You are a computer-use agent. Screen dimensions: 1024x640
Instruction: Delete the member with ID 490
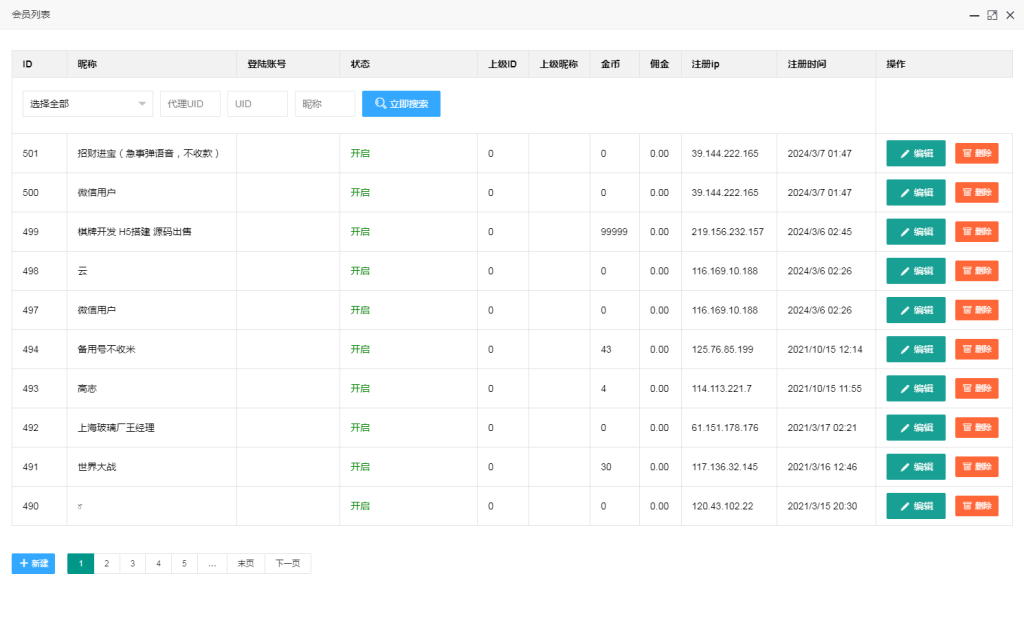(976, 505)
